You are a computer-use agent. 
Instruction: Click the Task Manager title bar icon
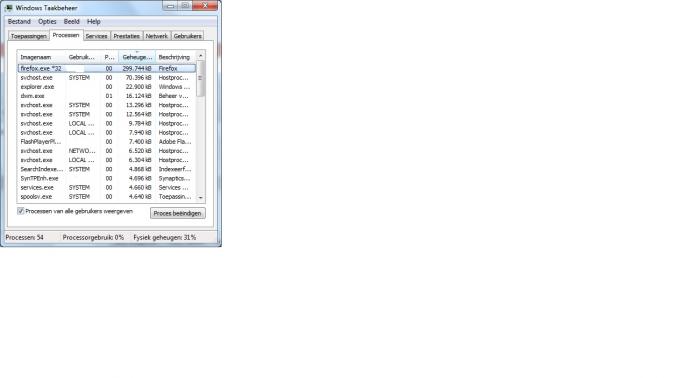pyautogui.click(x=8, y=8)
